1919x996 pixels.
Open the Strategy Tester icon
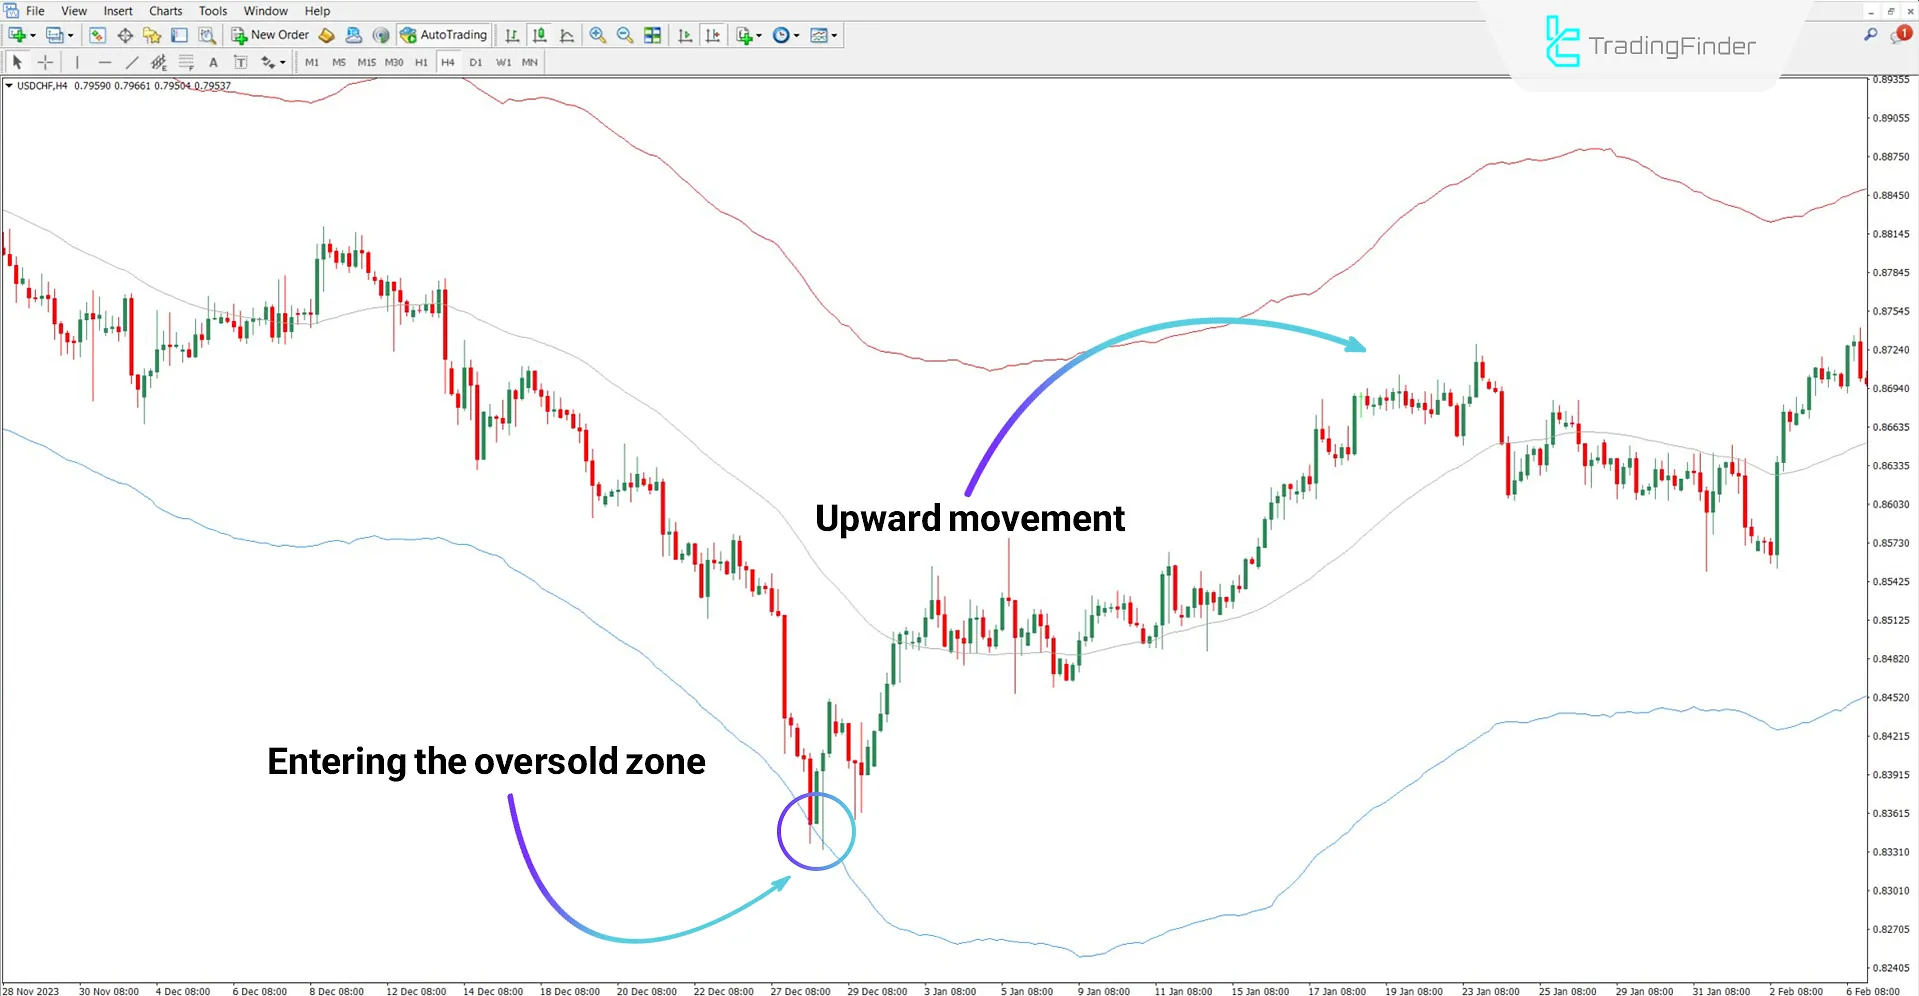[207, 35]
